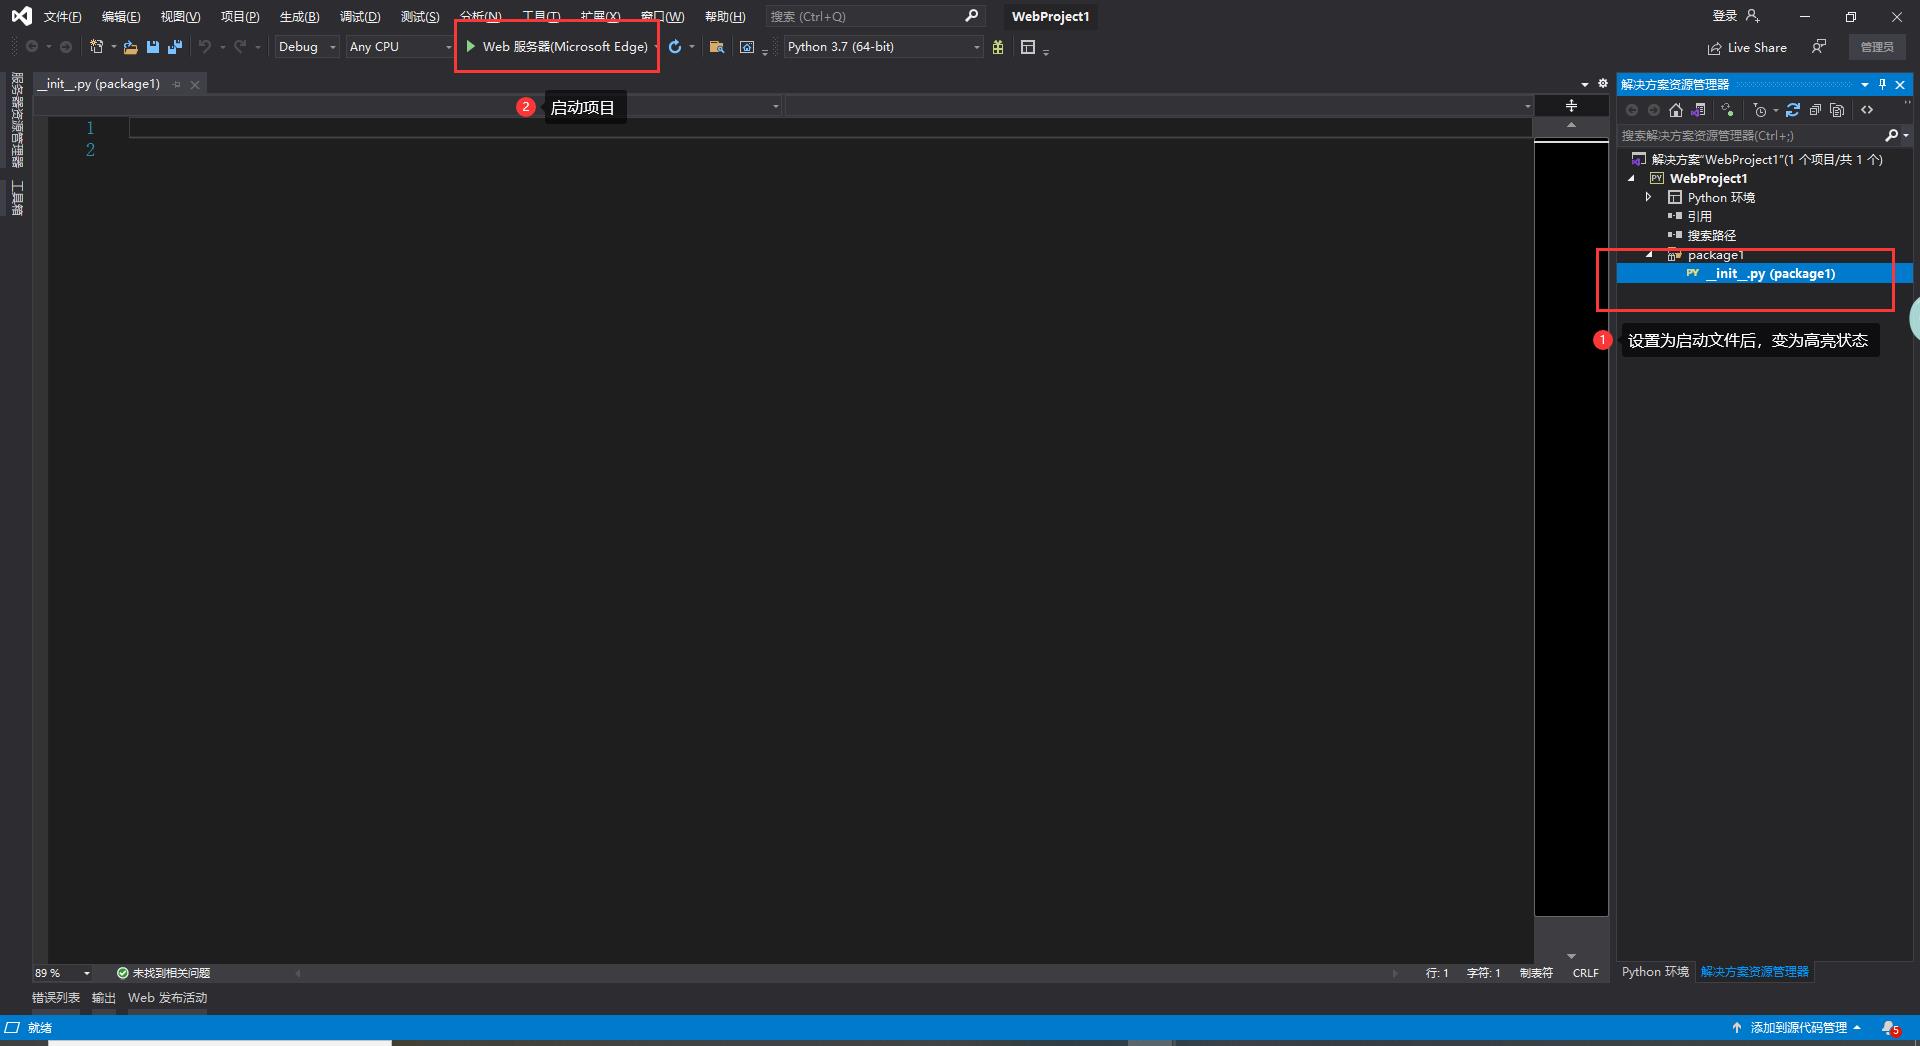Open the dropdown arrow next to Web server button
The width and height of the screenshot is (1920, 1046).
click(656, 47)
